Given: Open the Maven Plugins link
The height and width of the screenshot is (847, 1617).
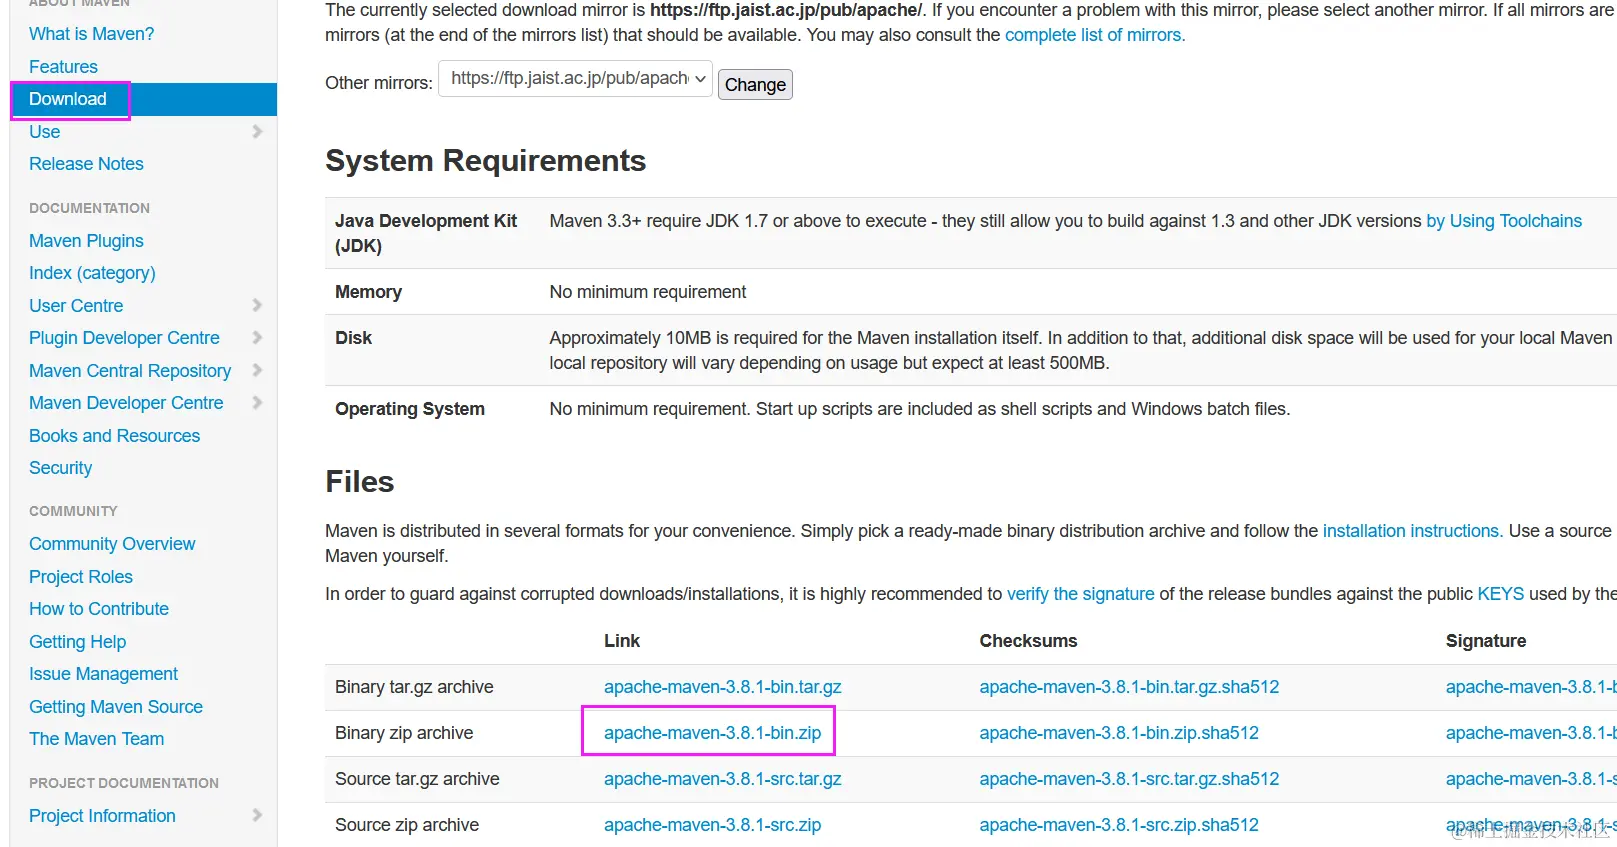Looking at the screenshot, I should [x=86, y=241].
